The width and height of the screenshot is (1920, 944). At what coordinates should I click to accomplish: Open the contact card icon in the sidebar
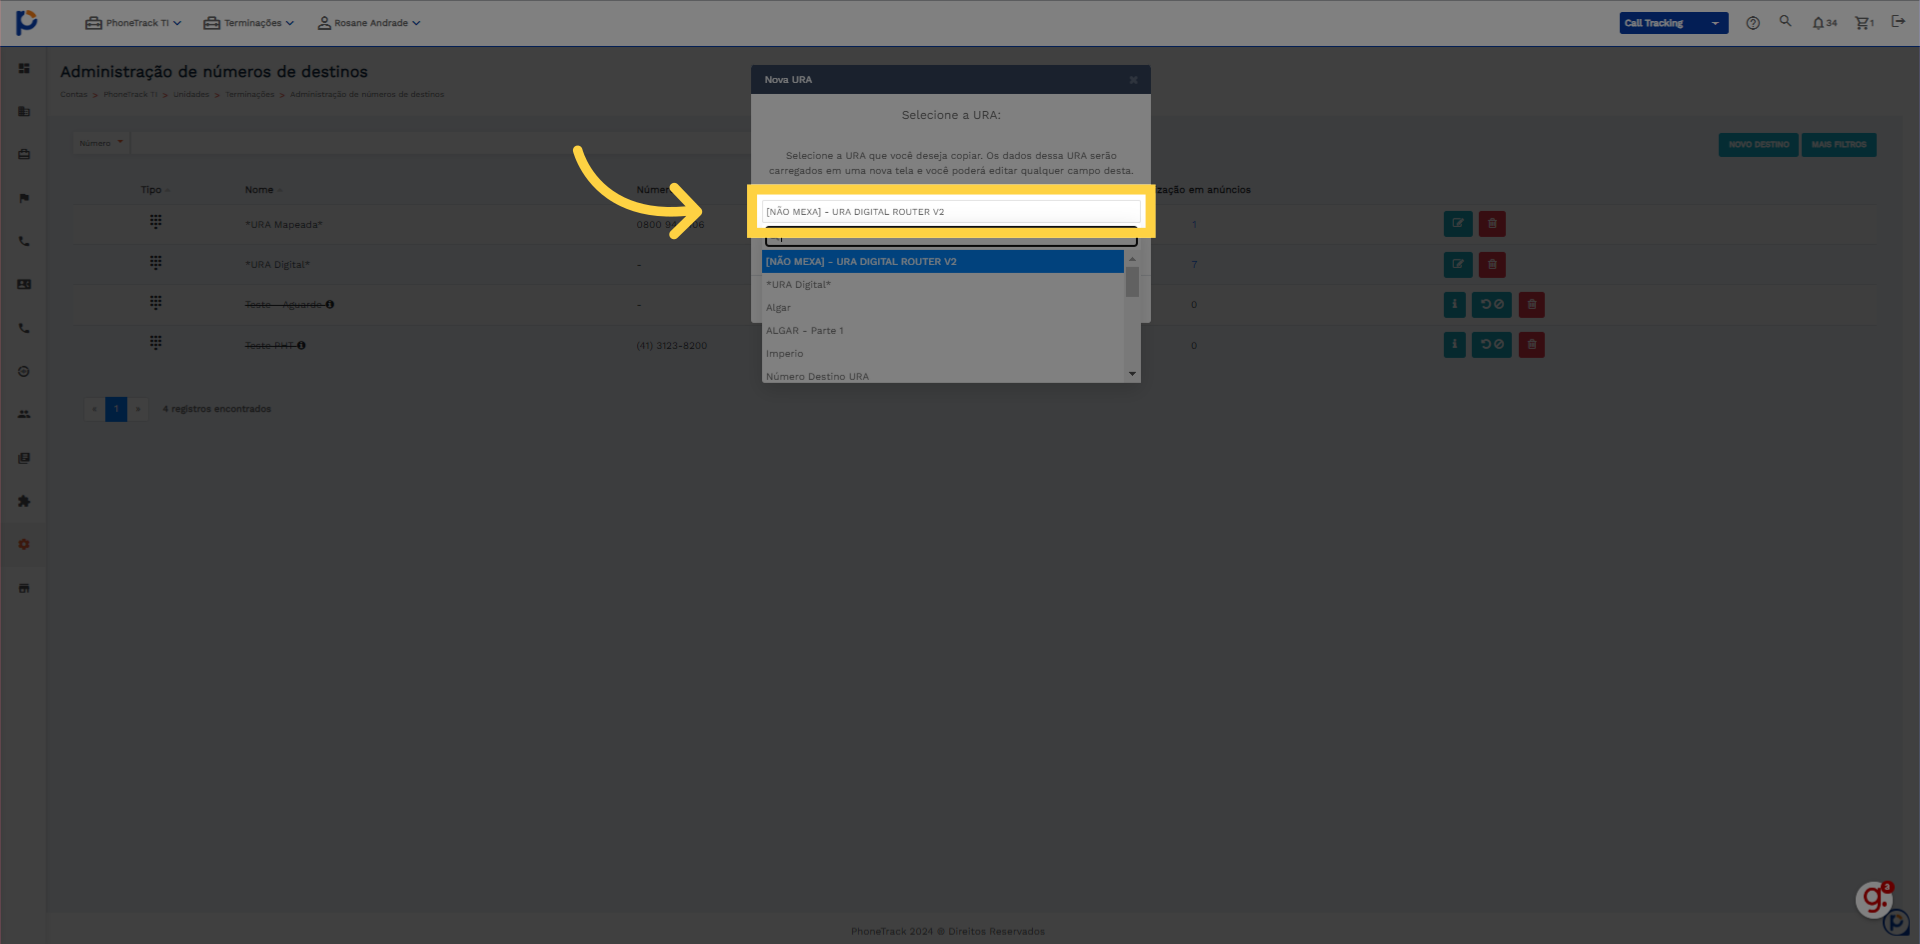coord(24,284)
